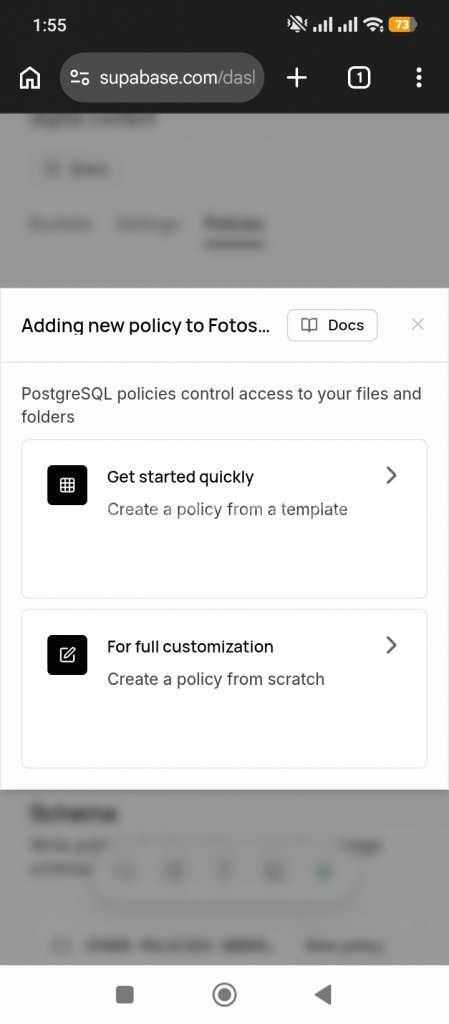Image resolution: width=449 pixels, height=1024 pixels.
Task: Open site info icon in address bar
Action: 80,78
